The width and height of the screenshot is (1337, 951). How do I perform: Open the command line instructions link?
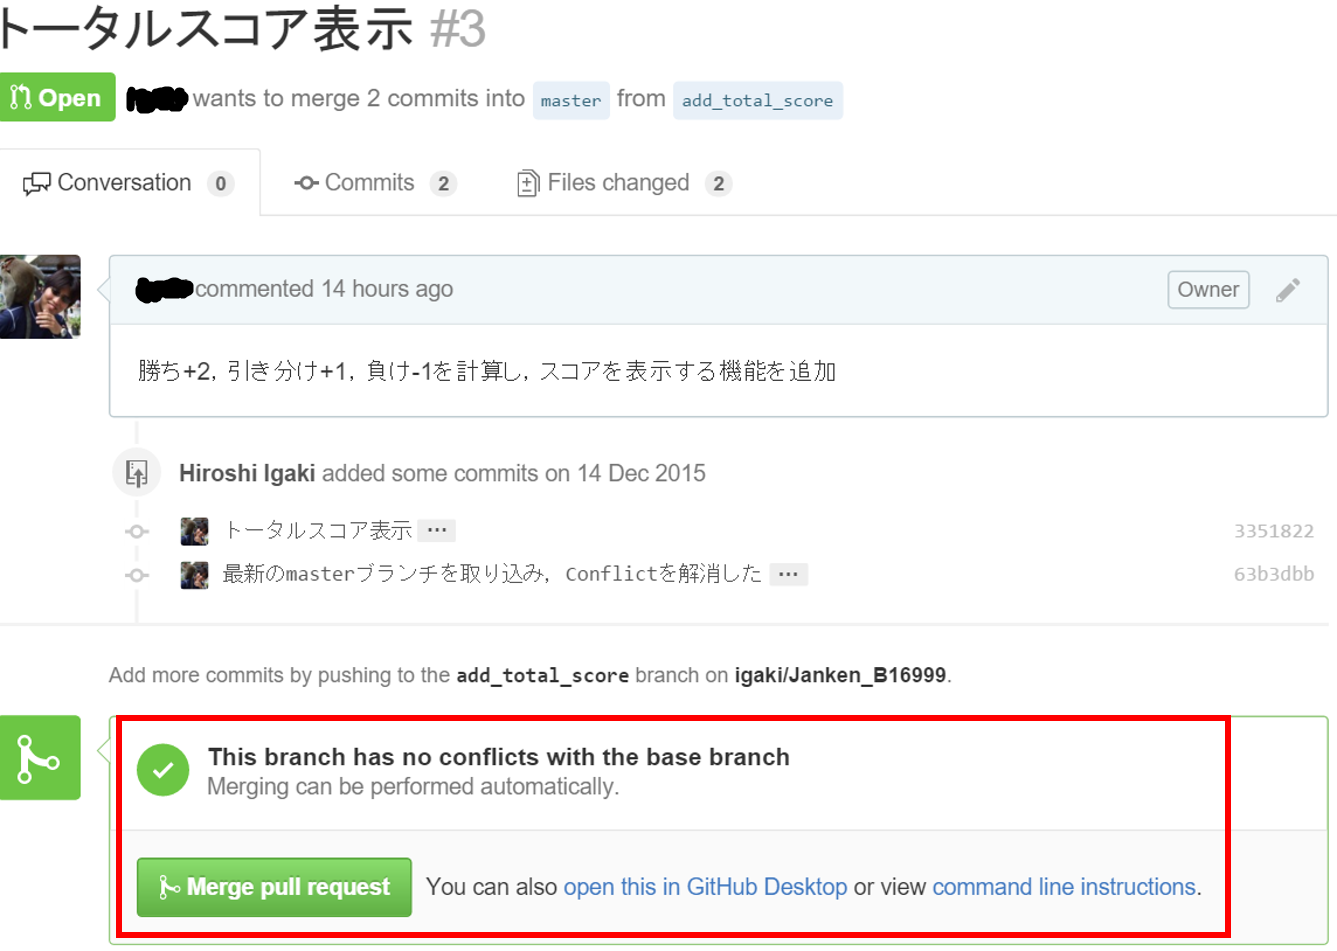[1064, 887]
